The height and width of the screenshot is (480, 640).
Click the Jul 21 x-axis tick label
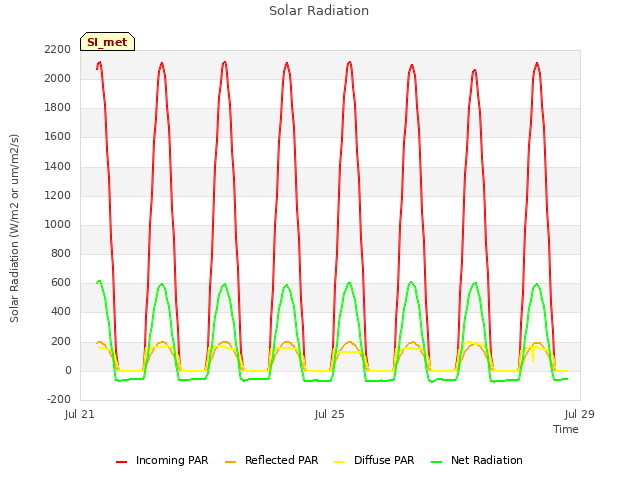click(80, 414)
